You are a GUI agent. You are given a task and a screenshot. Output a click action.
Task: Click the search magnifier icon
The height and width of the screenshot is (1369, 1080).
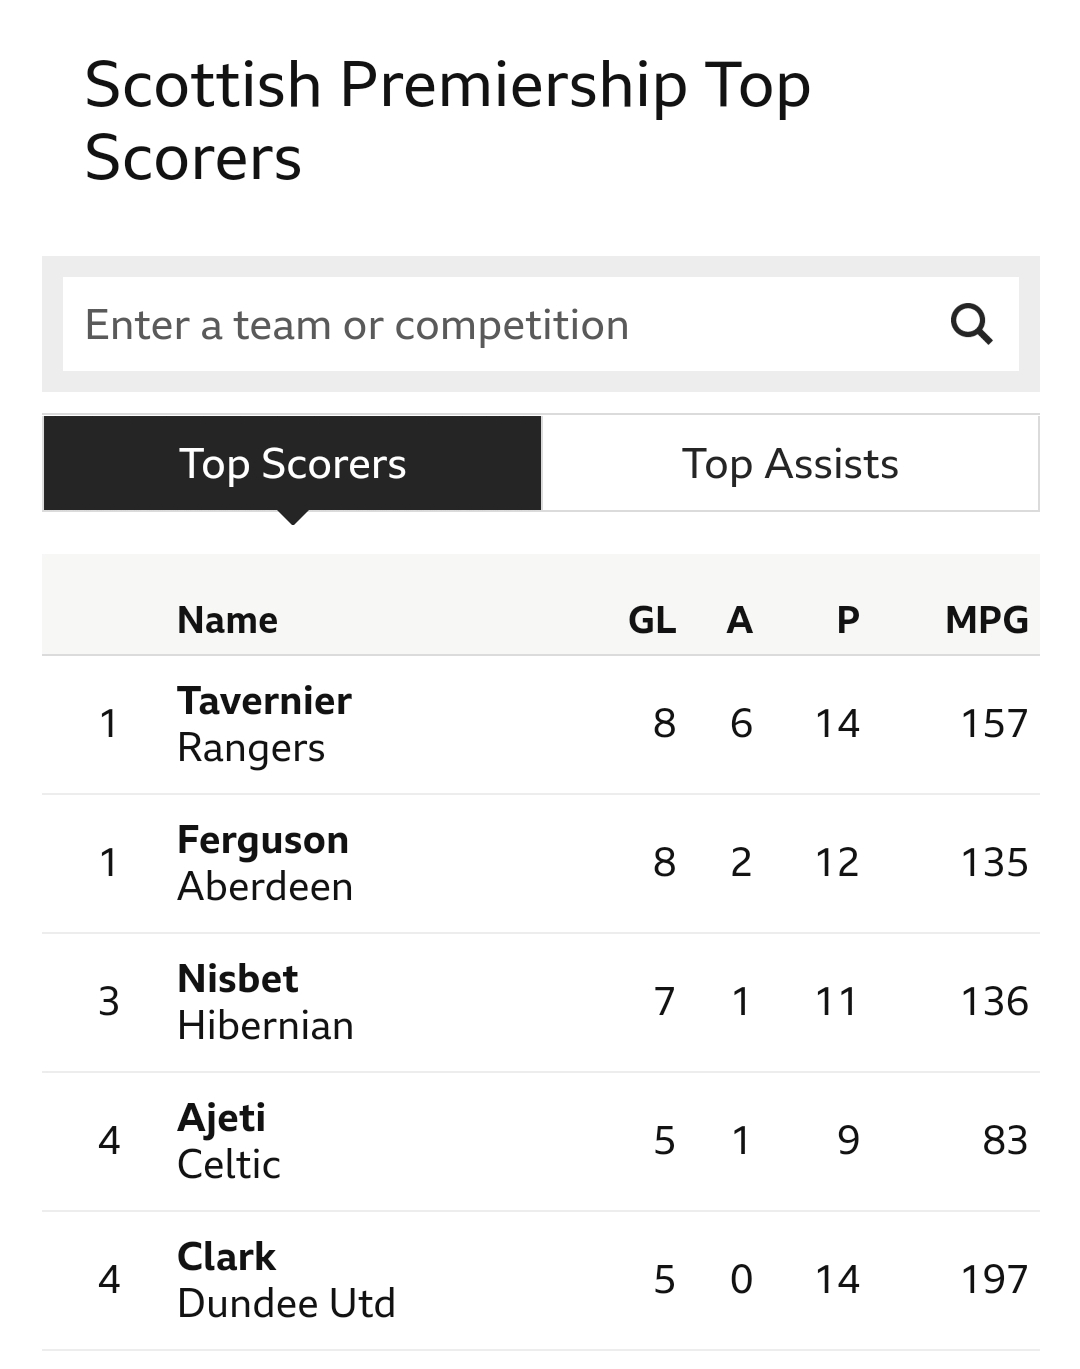pos(971,324)
